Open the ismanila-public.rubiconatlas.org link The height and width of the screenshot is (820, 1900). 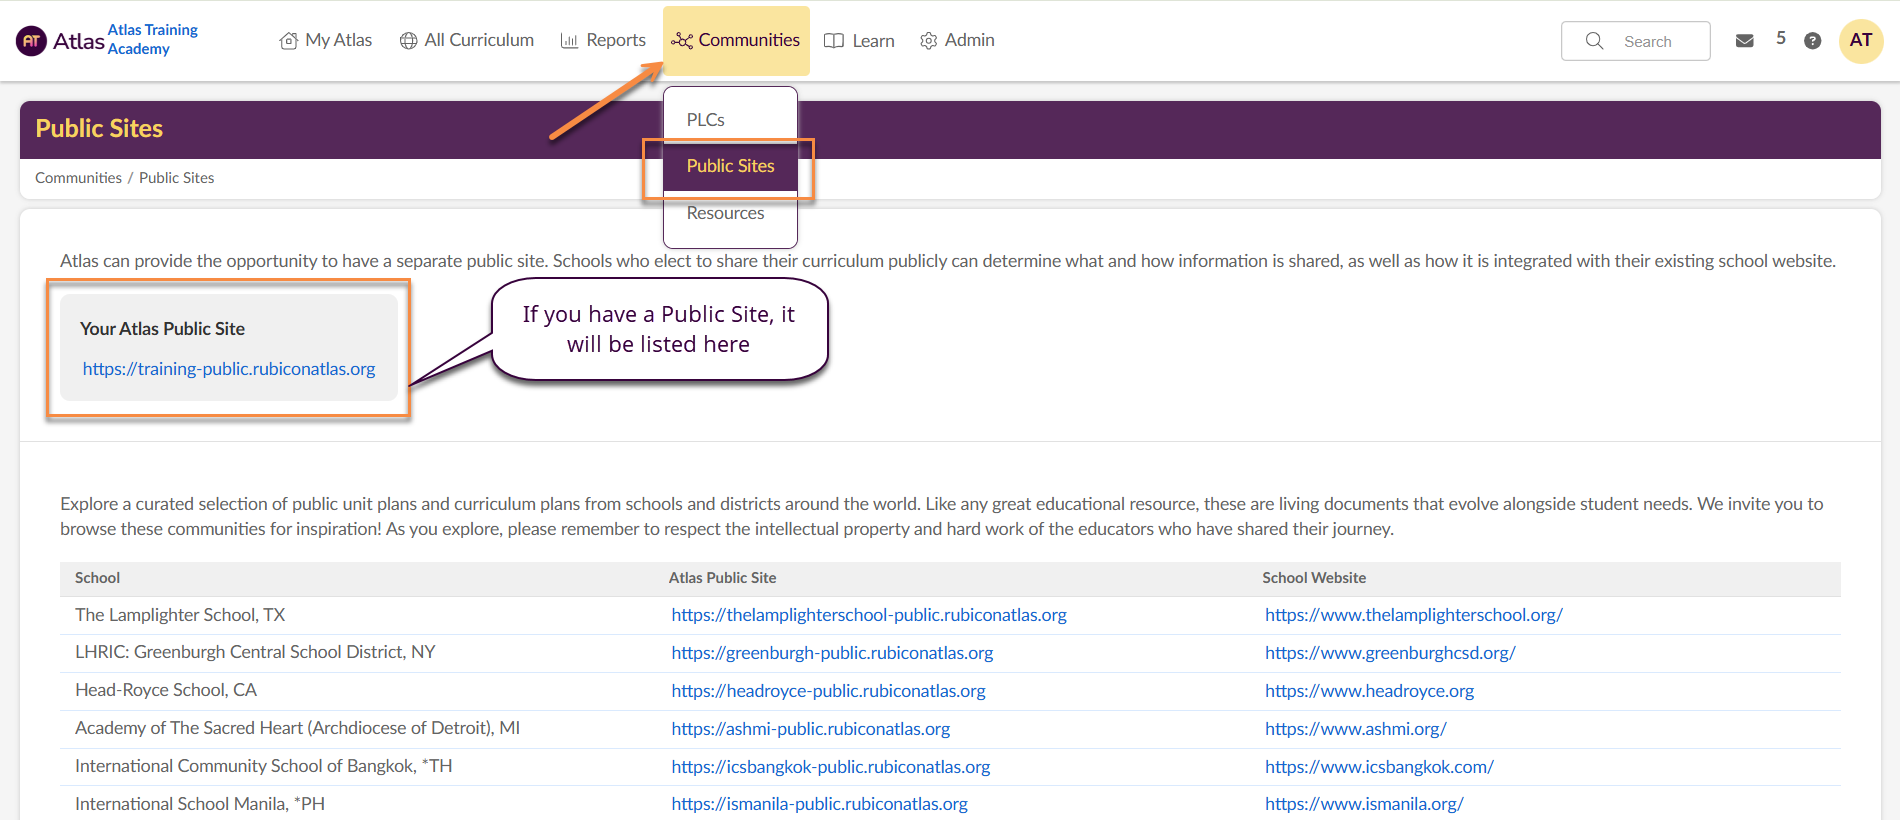point(820,804)
